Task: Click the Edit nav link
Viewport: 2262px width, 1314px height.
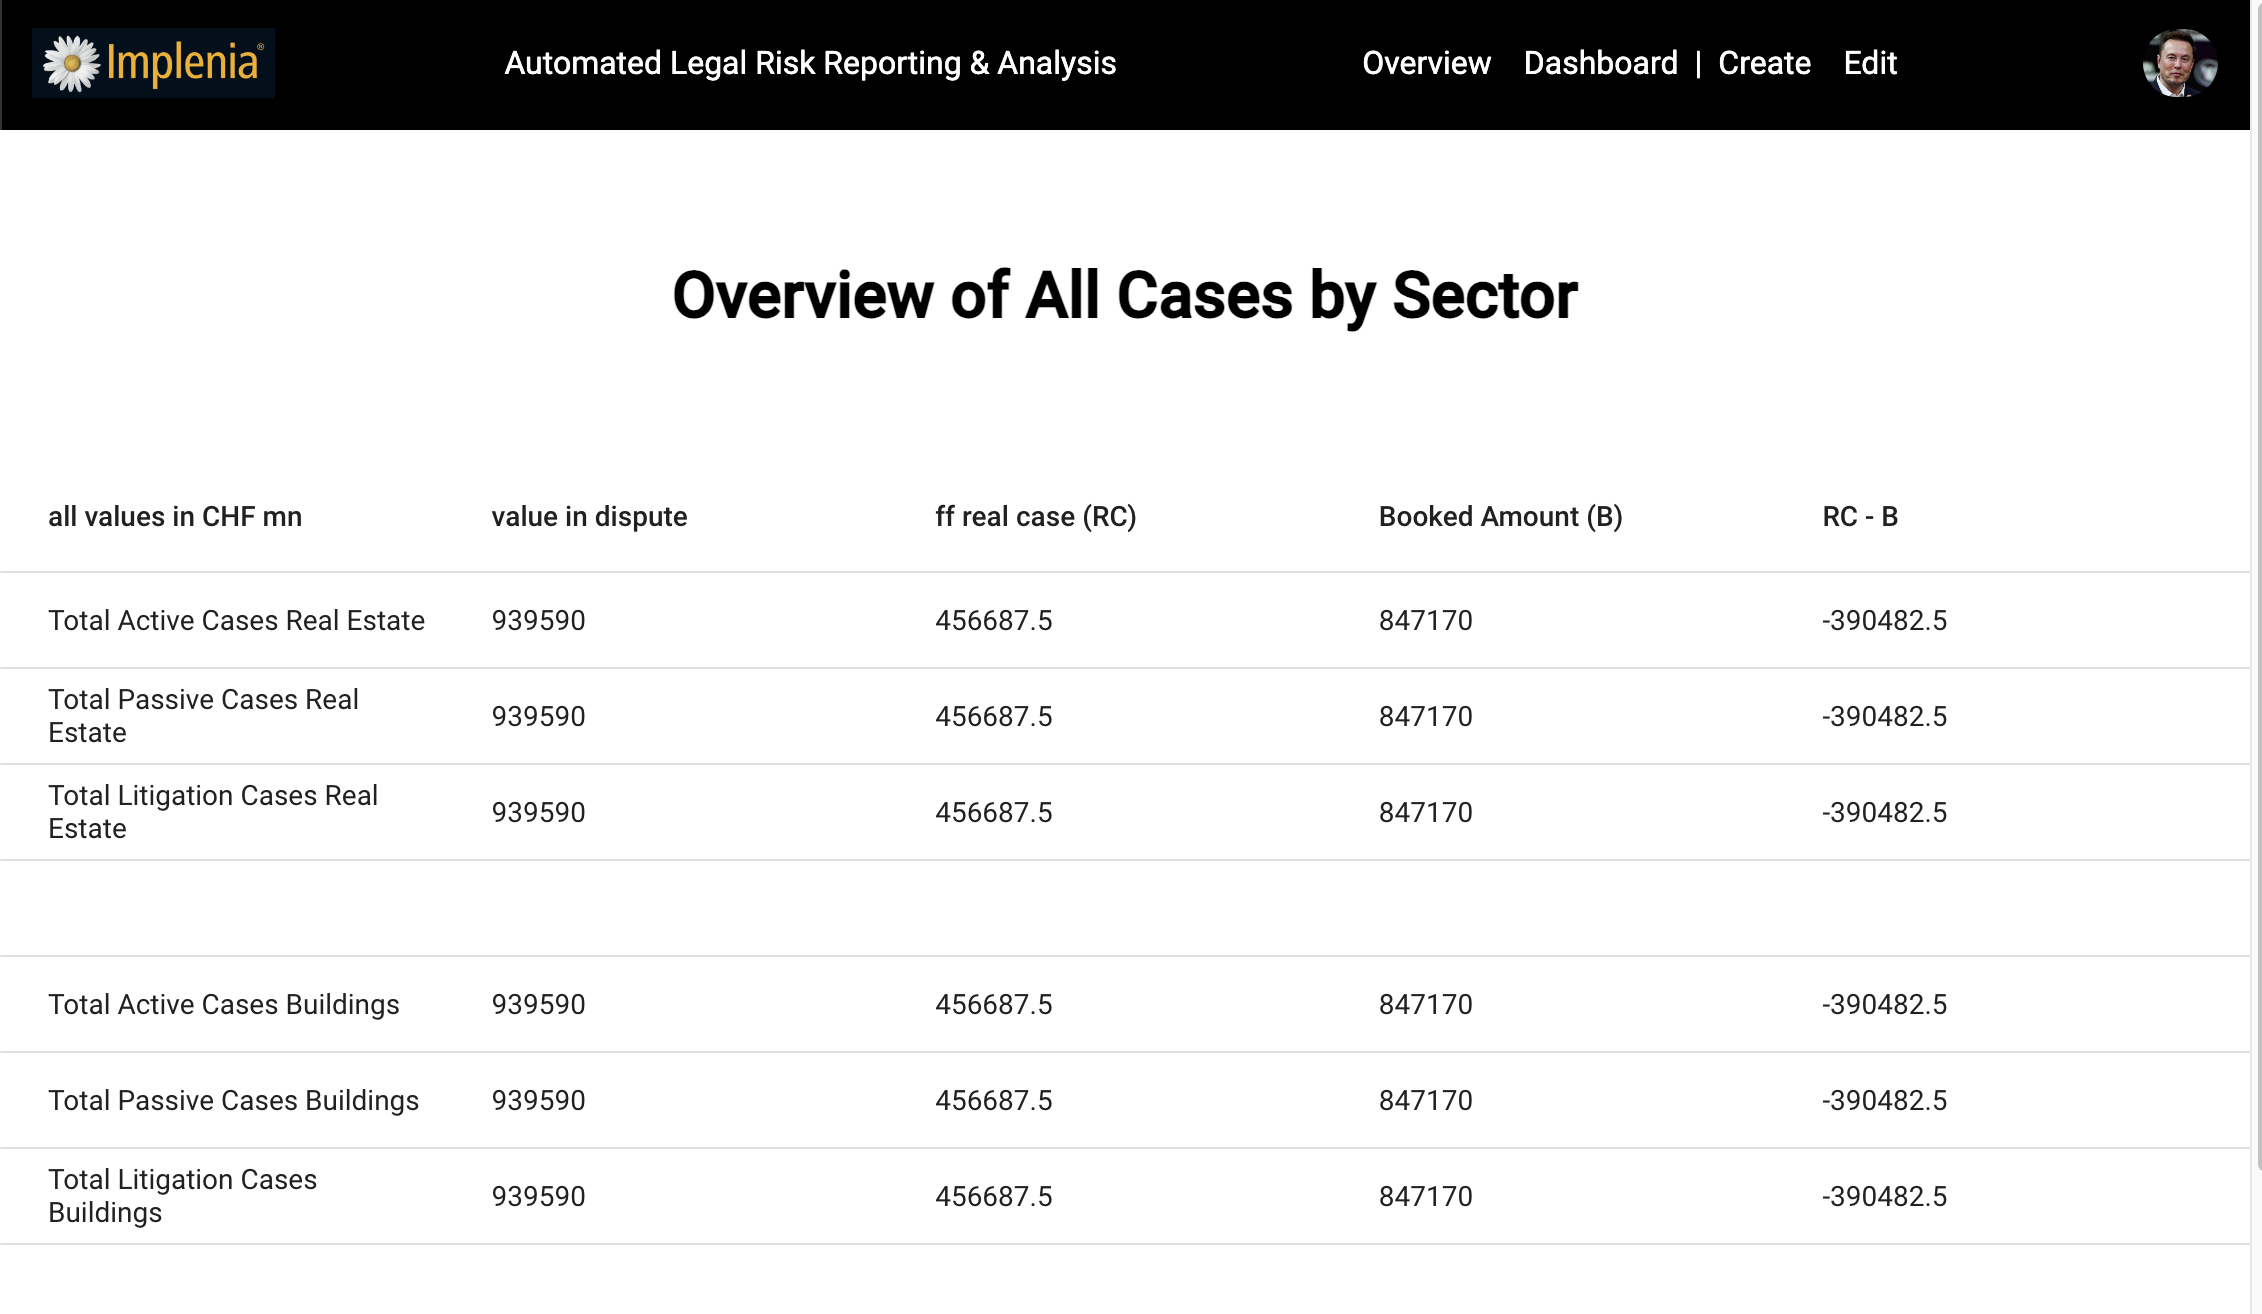Action: [1870, 63]
